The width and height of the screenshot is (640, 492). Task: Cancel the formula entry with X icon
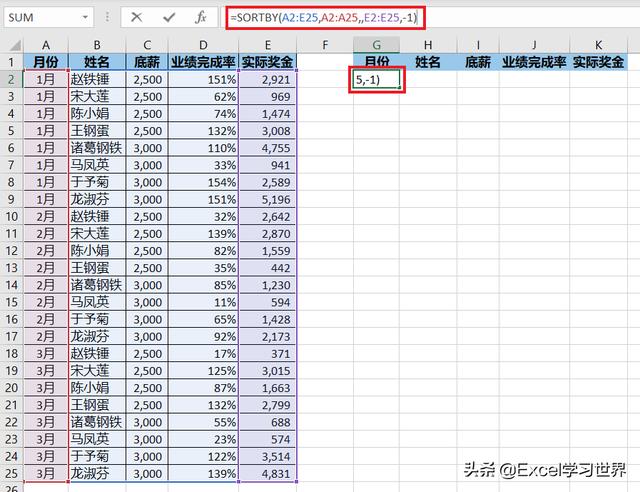(136, 18)
